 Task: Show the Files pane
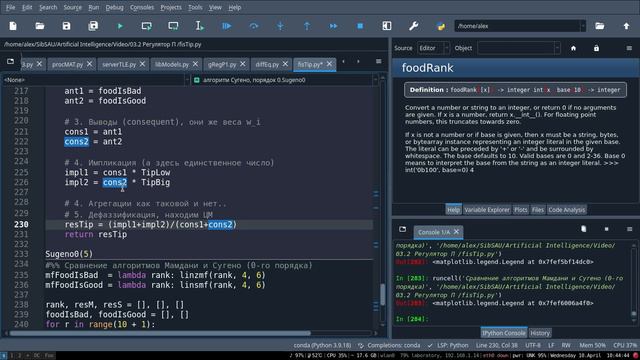(538, 210)
